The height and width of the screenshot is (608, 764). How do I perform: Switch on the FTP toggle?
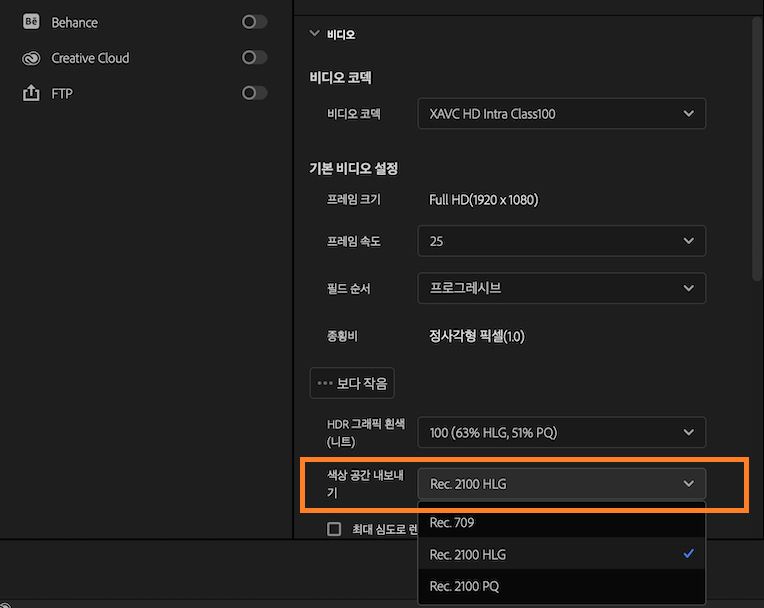254,93
